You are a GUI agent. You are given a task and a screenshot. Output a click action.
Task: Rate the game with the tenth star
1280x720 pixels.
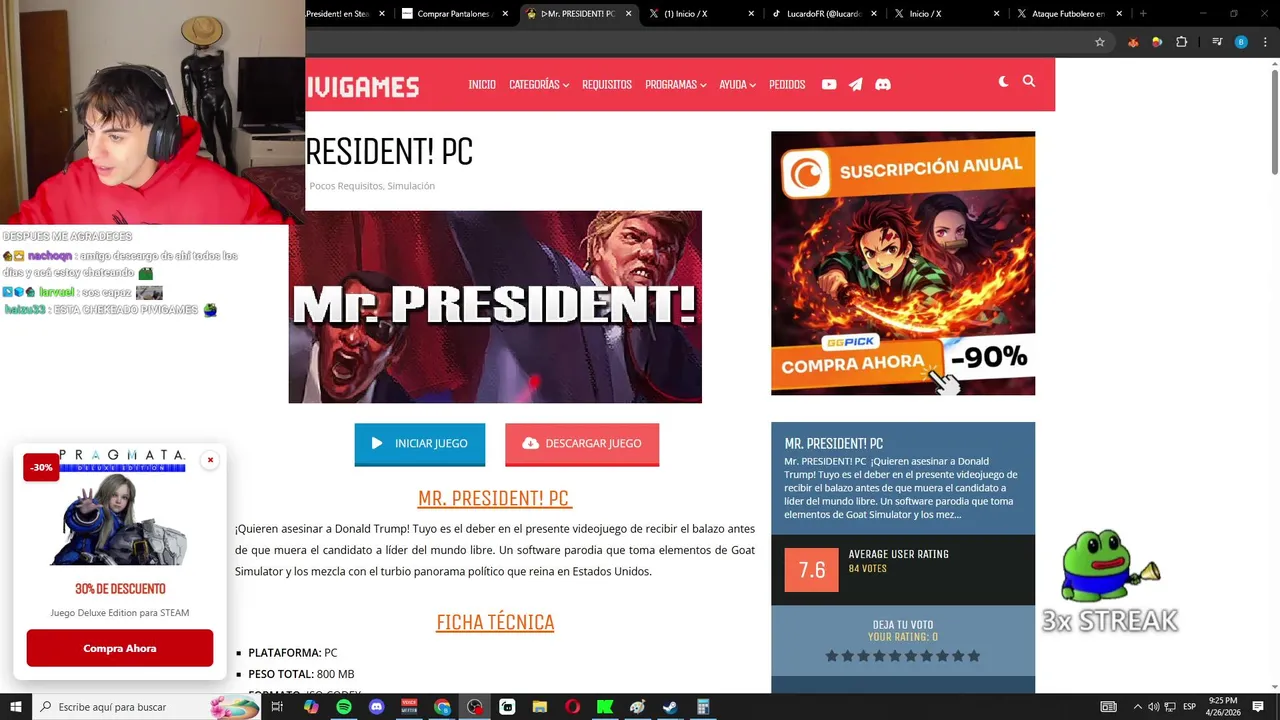tap(974, 656)
